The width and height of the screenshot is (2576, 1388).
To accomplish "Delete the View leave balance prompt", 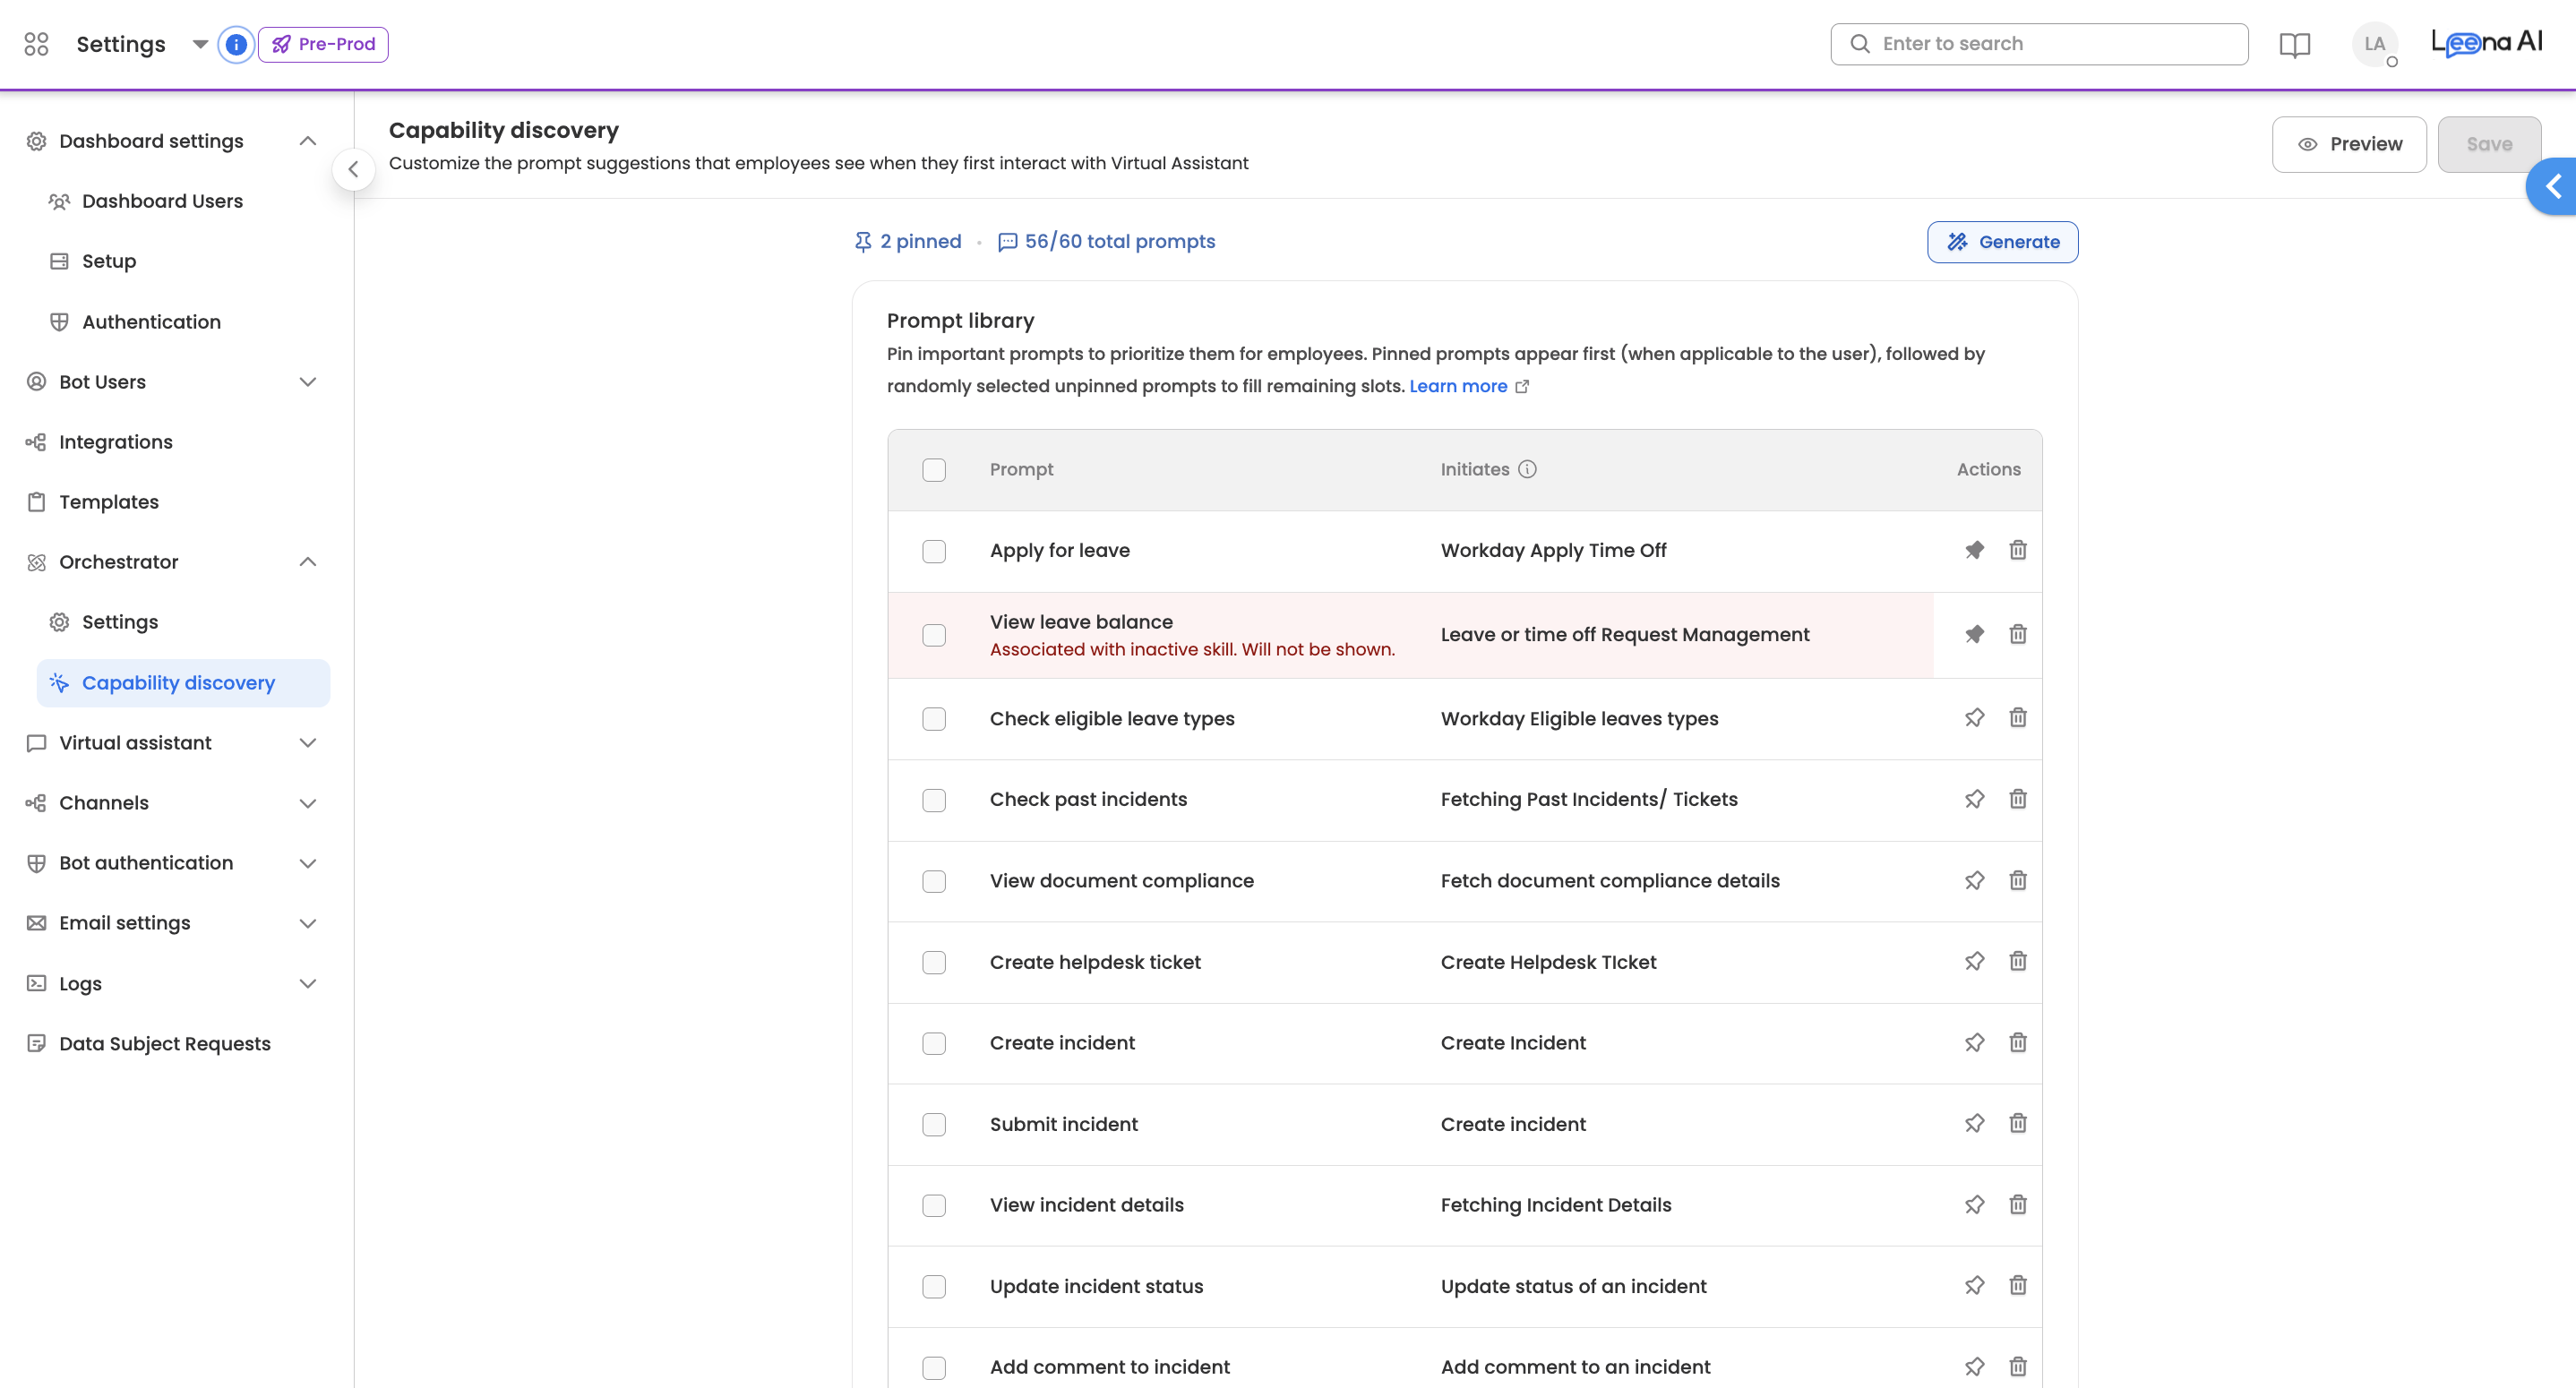I will [x=2017, y=634].
